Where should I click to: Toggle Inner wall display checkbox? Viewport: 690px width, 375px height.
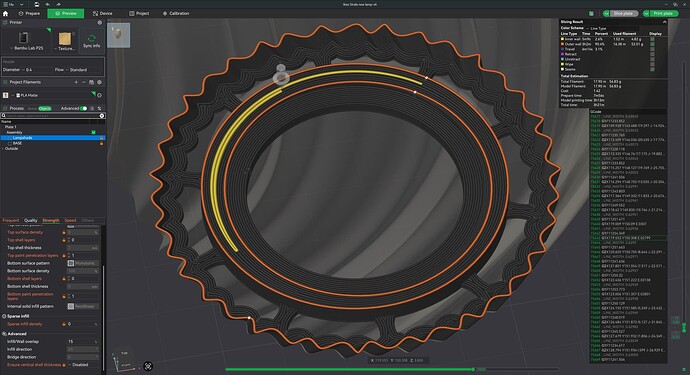pyautogui.click(x=652, y=39)
